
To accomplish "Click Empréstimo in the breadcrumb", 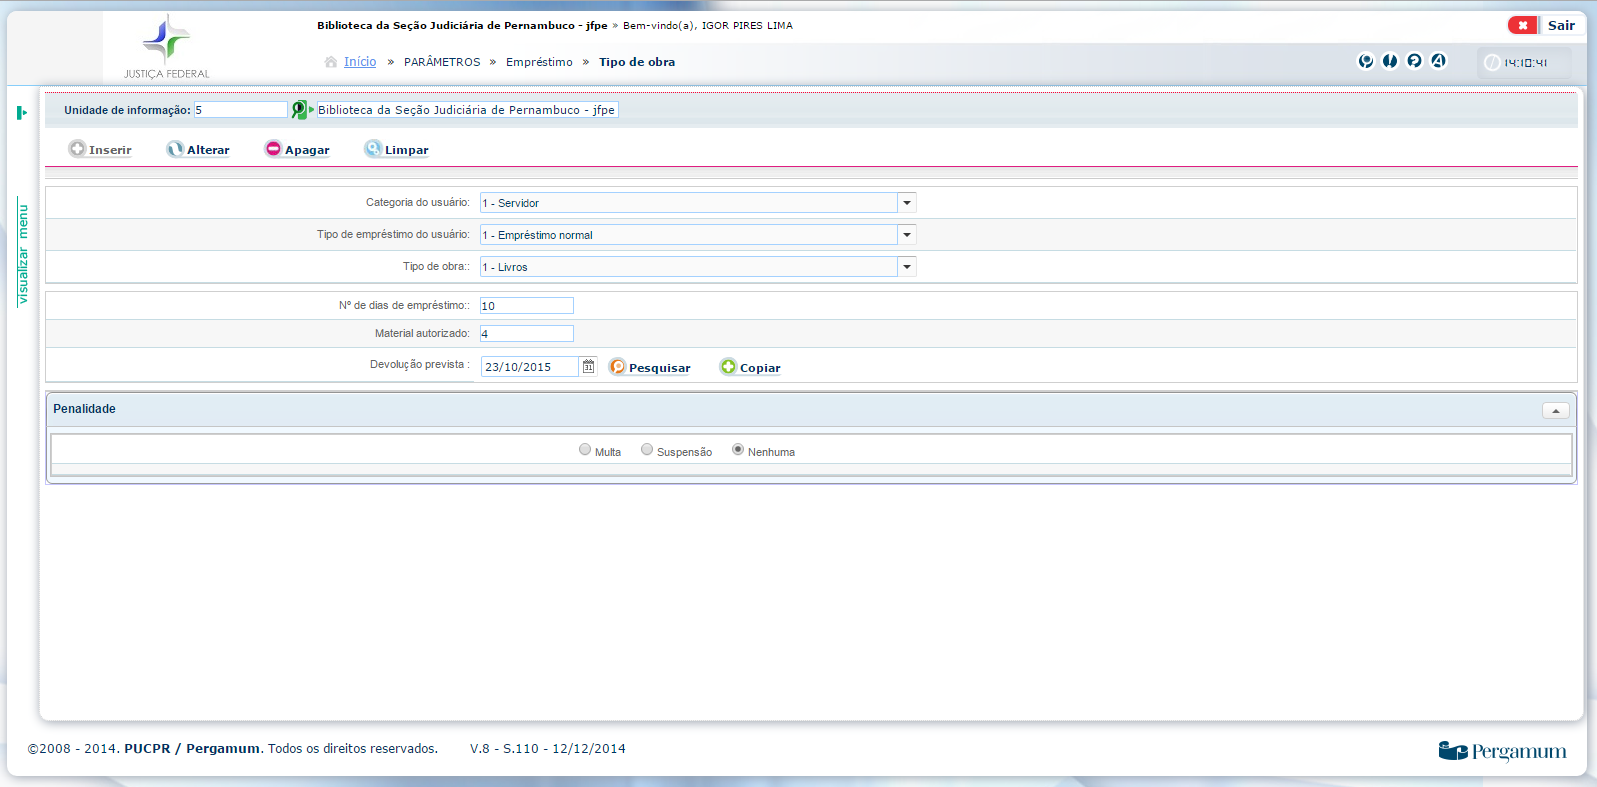I will click(539, 62).
